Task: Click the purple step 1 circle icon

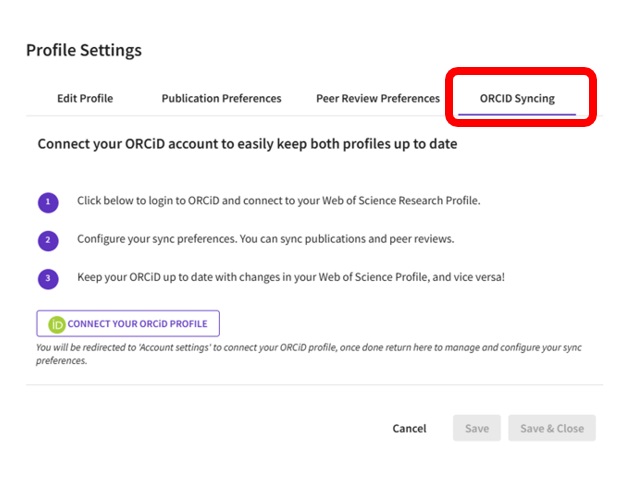Action: click(x=48, y=202)
